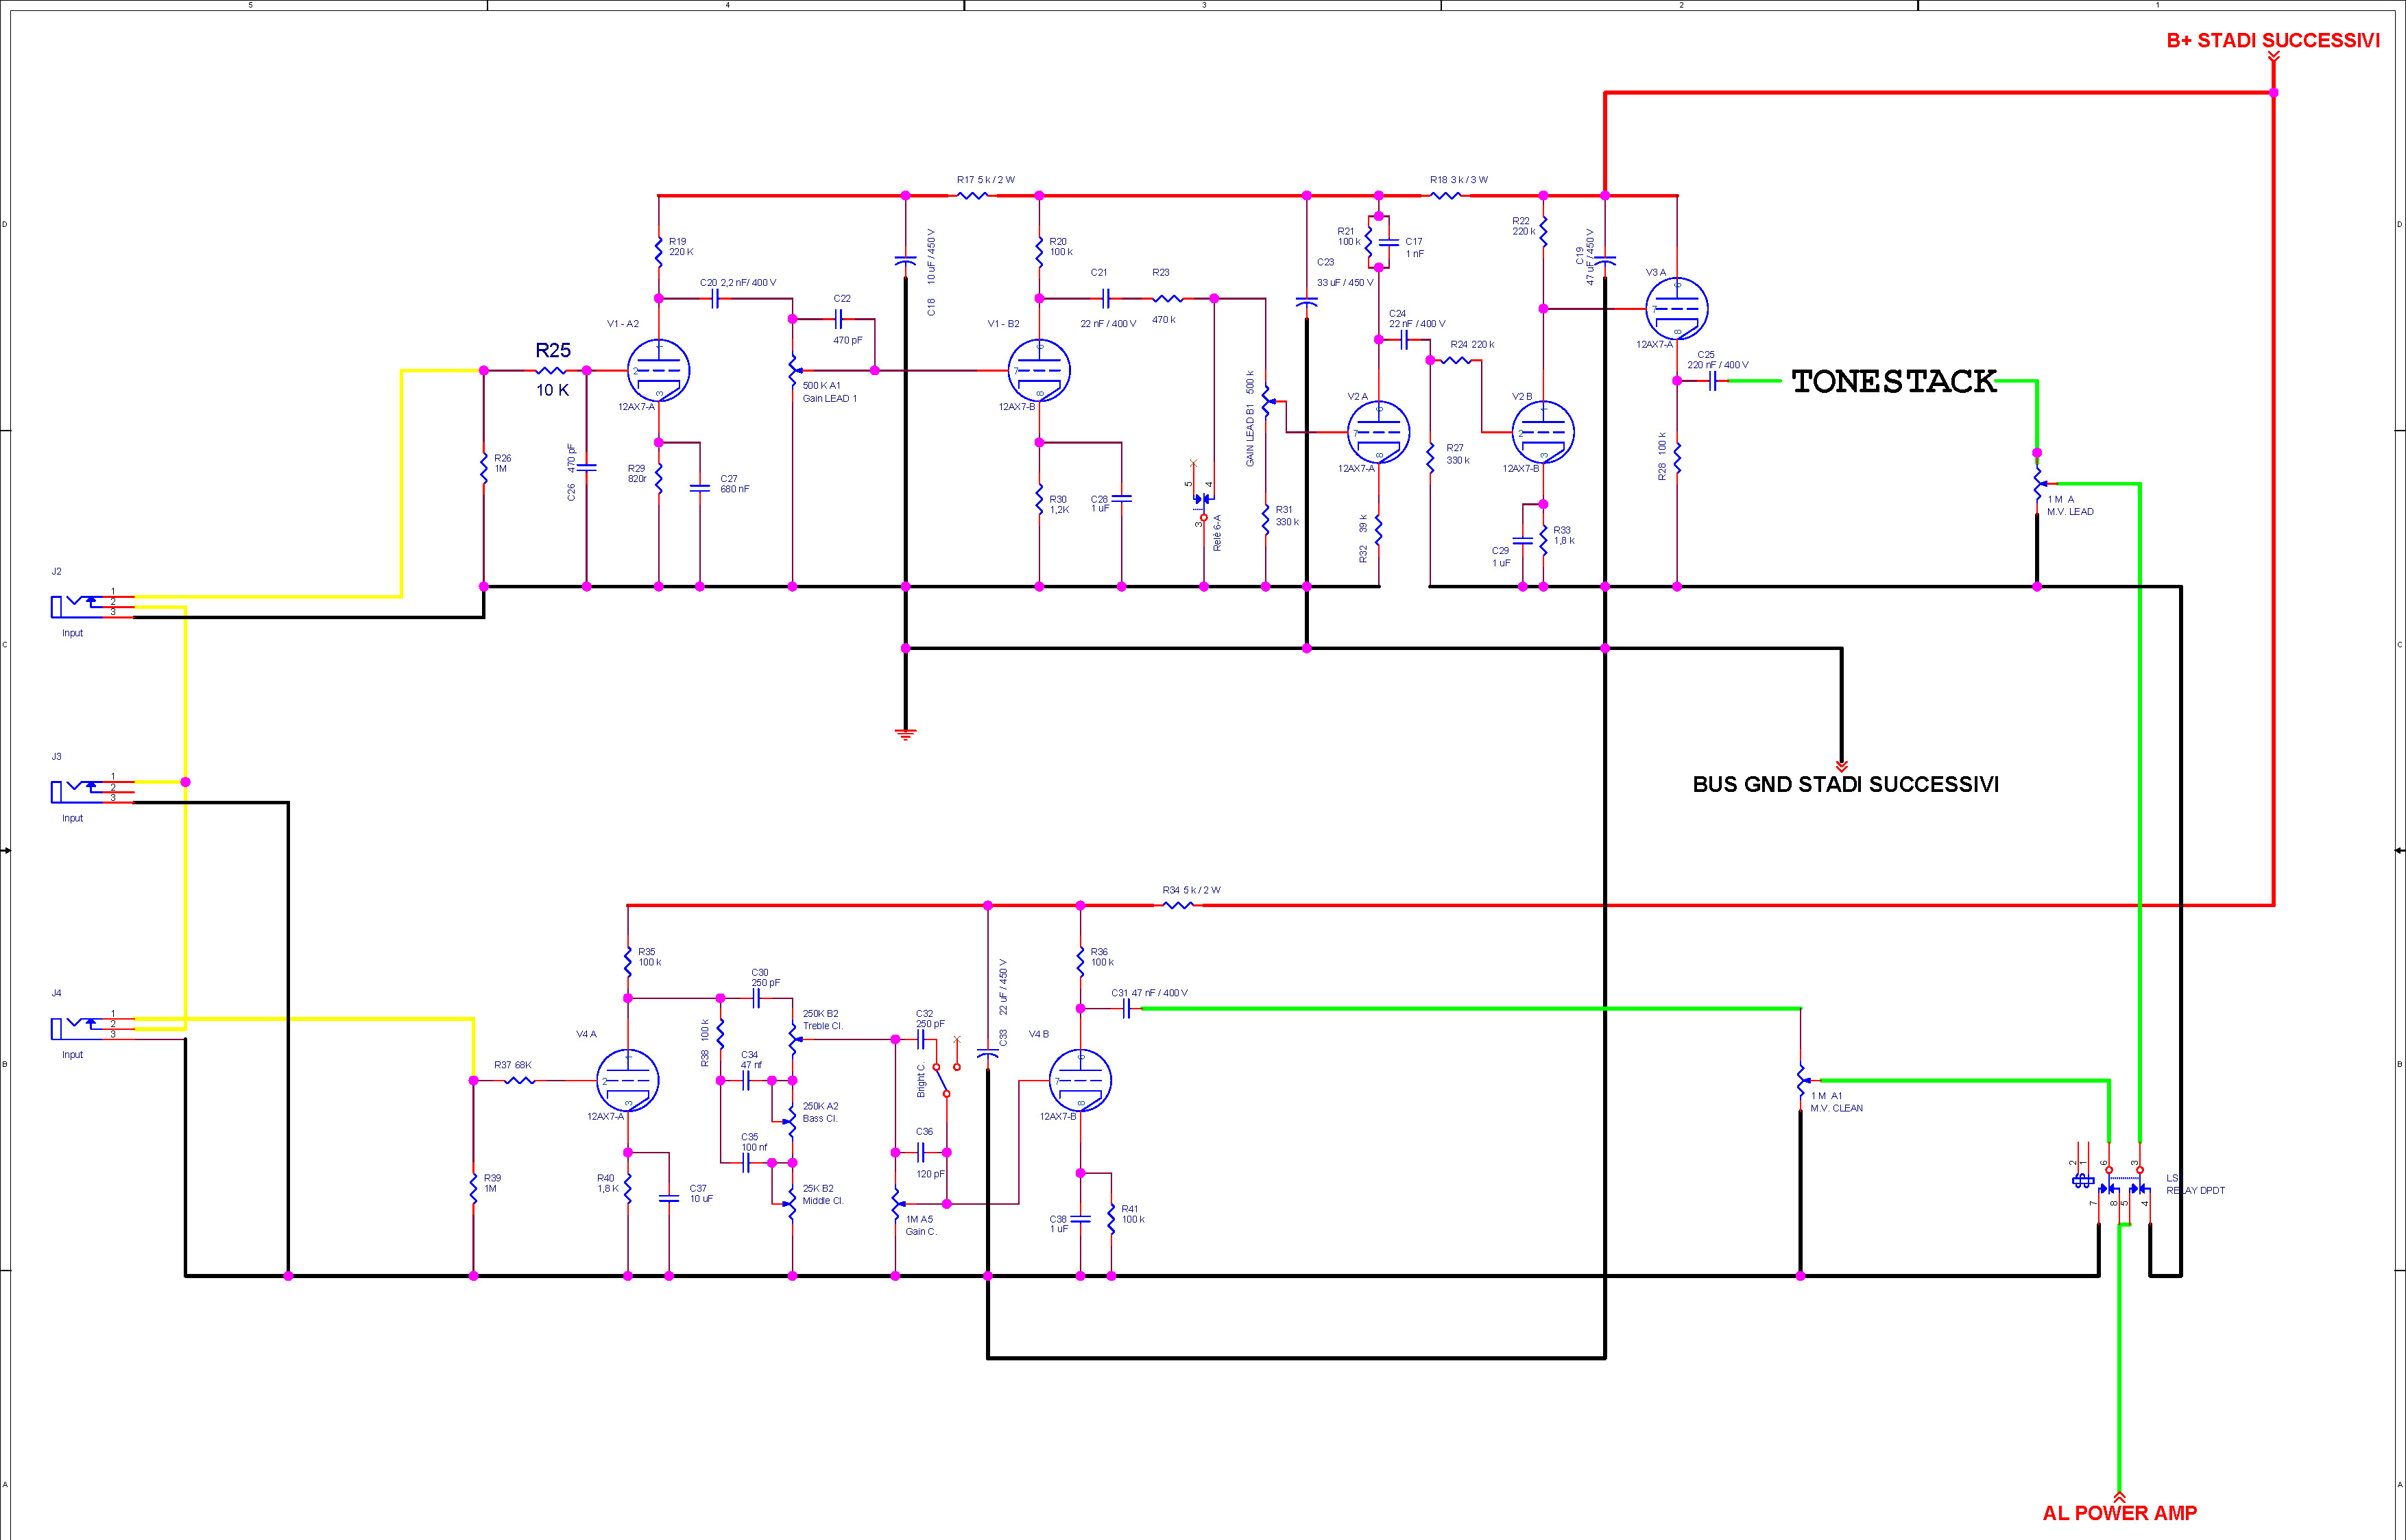Screen dimensions: 2406x1540
Task: Select the V1-B2 12AX7-B triode symbol
Action: coord(1039,371)
